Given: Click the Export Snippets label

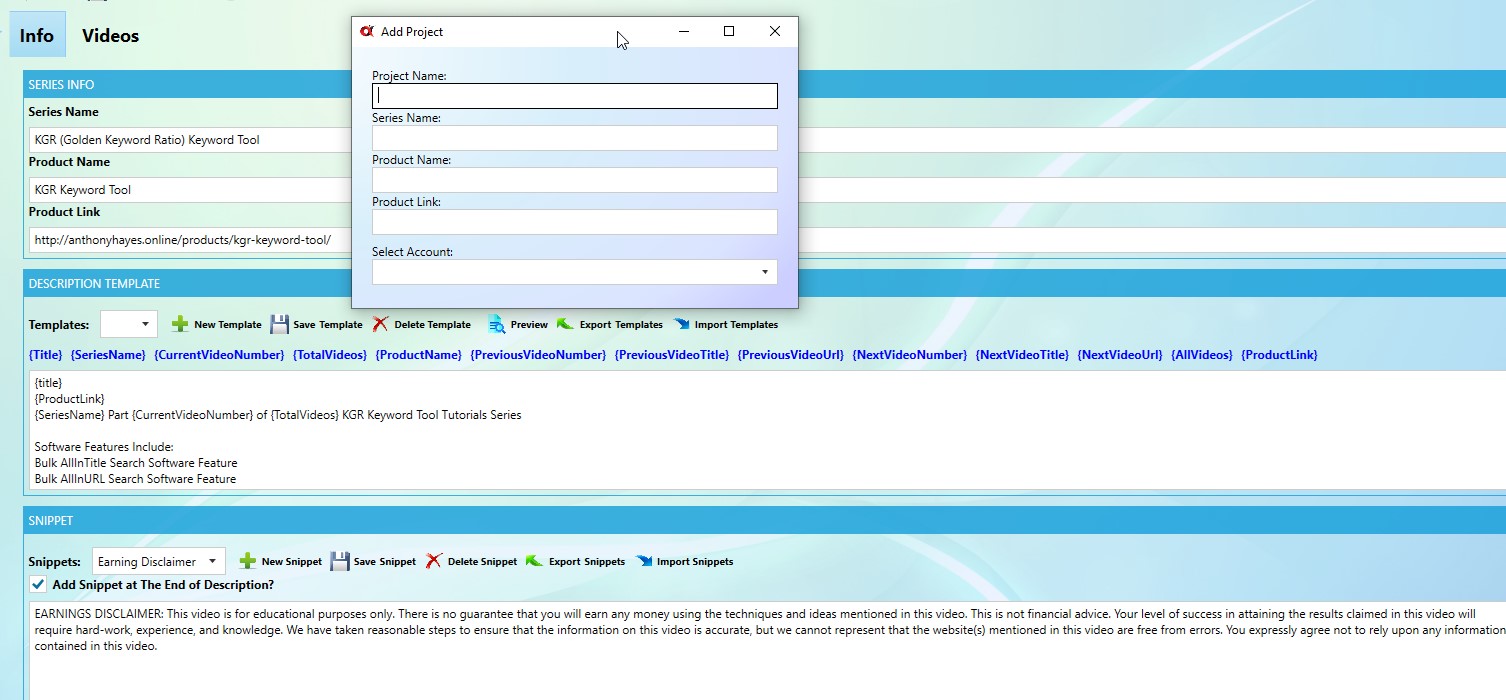Looking at the screenshot, I should tap(587, 562).
